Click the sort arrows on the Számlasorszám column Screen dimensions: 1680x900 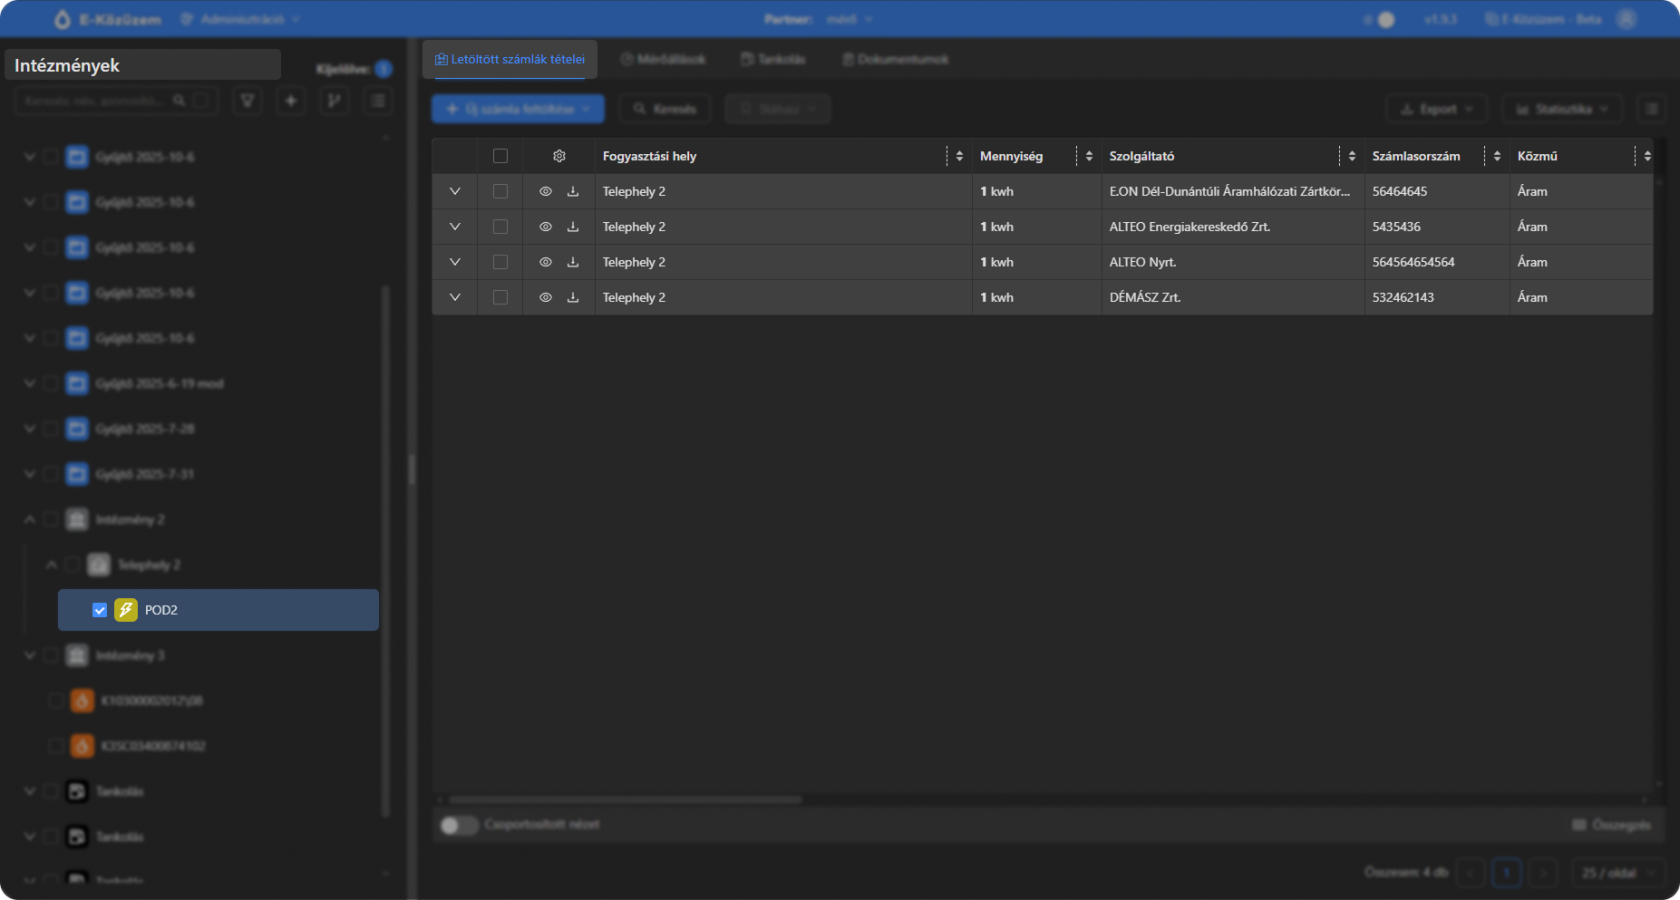pos(1496,156)
